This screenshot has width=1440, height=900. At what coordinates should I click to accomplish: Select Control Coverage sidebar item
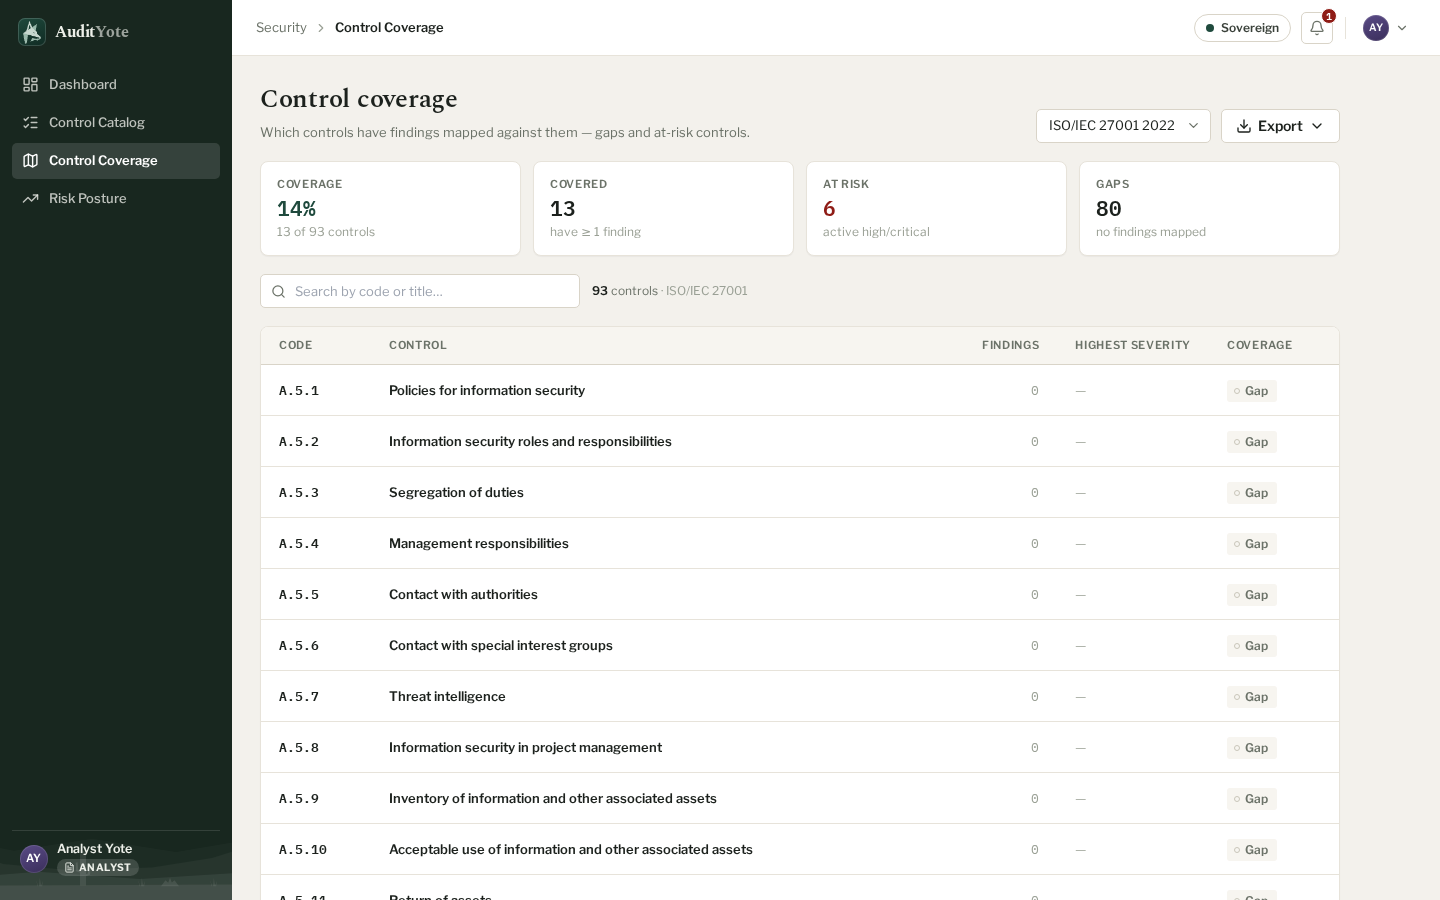click(116, 161)
